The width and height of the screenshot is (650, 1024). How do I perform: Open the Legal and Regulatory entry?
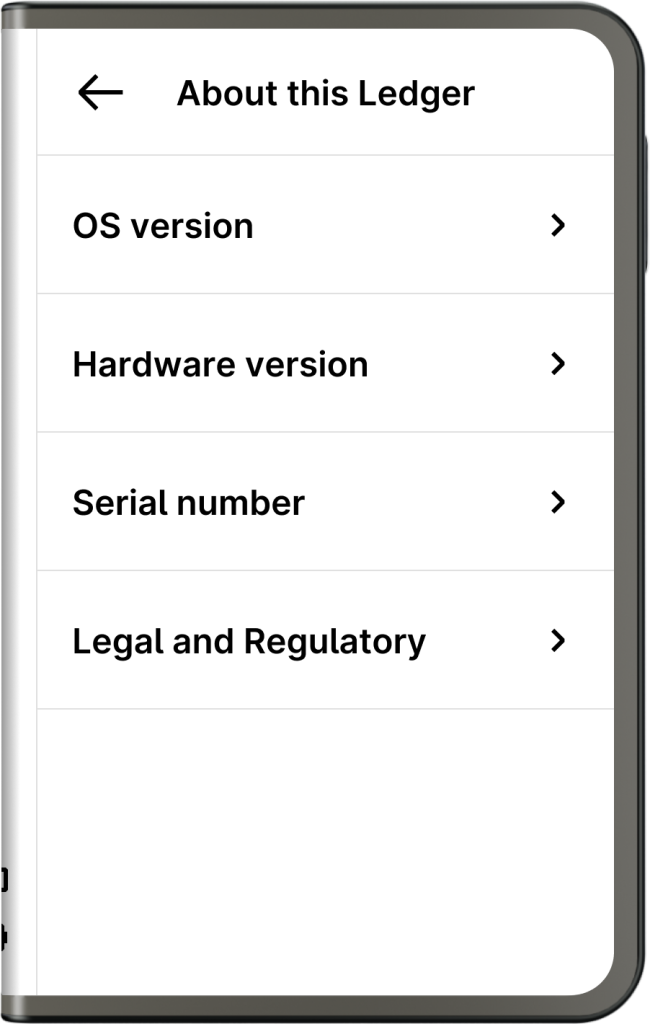(325, 640)
